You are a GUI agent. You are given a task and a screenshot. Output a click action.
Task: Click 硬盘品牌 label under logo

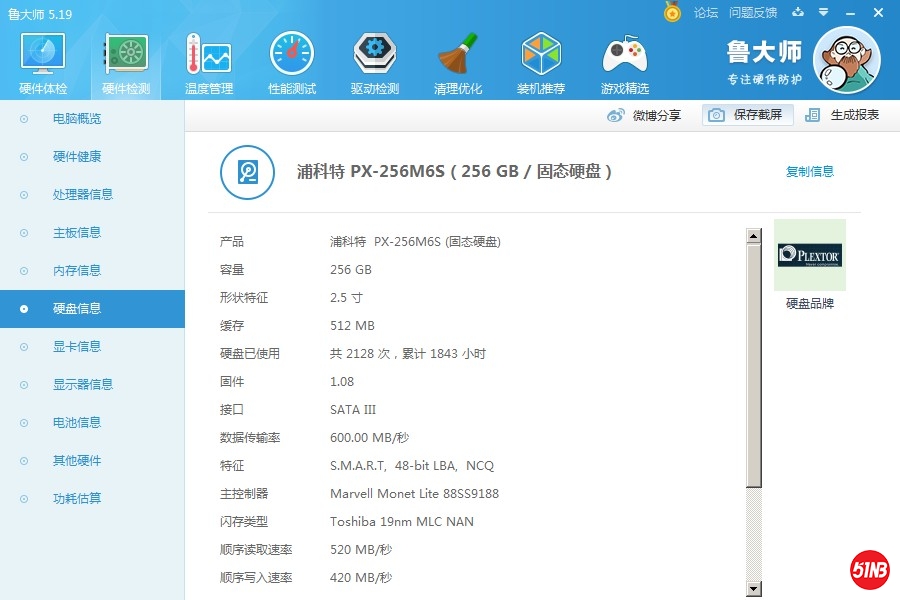(x=810, y=303)
